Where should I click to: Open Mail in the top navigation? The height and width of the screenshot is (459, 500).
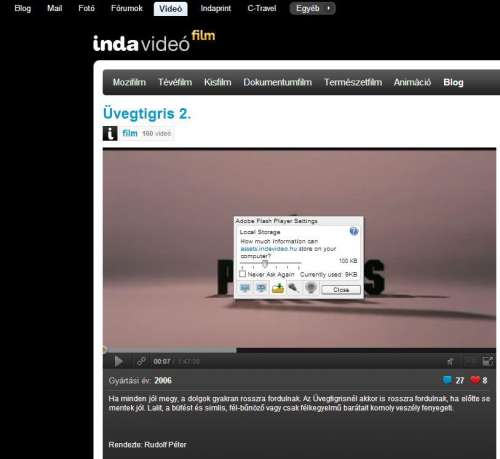pos(55,8)
